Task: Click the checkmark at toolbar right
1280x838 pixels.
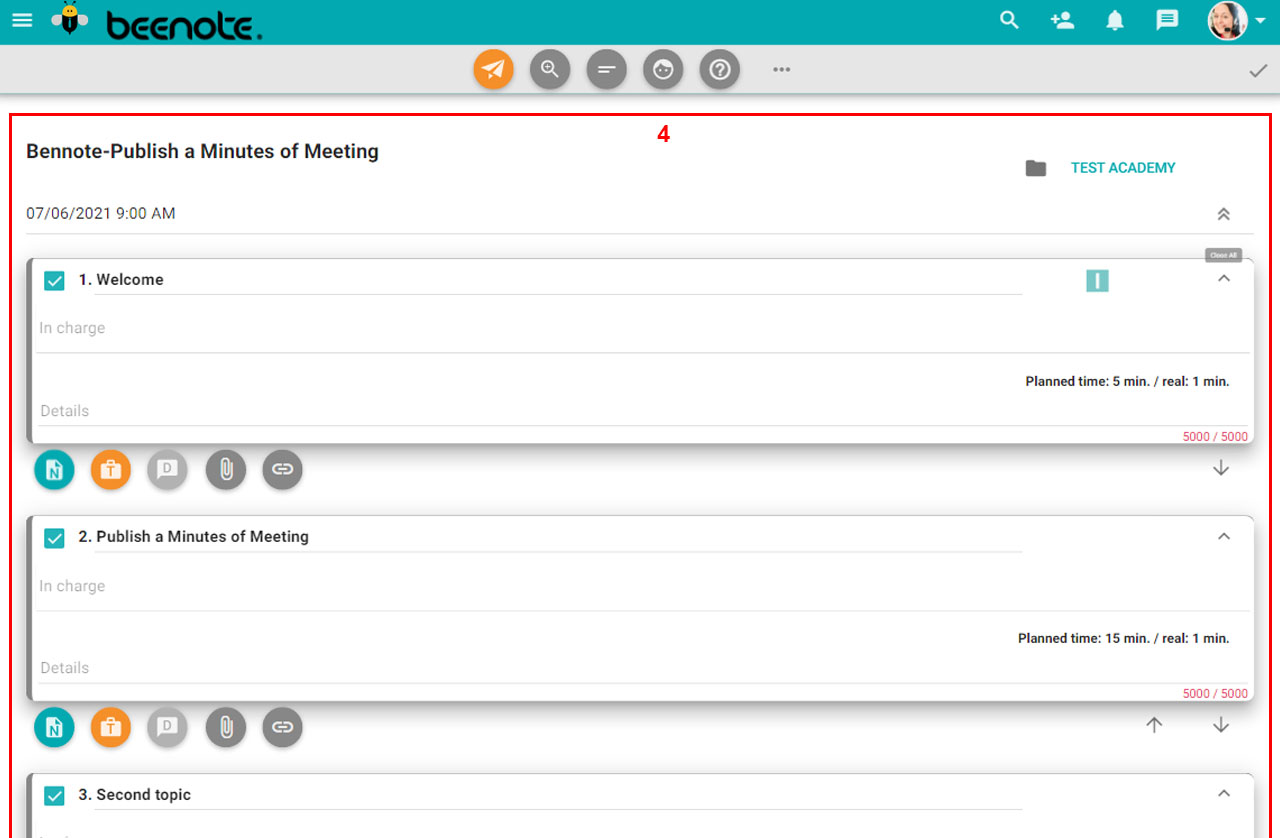Action: [1258, 71]
